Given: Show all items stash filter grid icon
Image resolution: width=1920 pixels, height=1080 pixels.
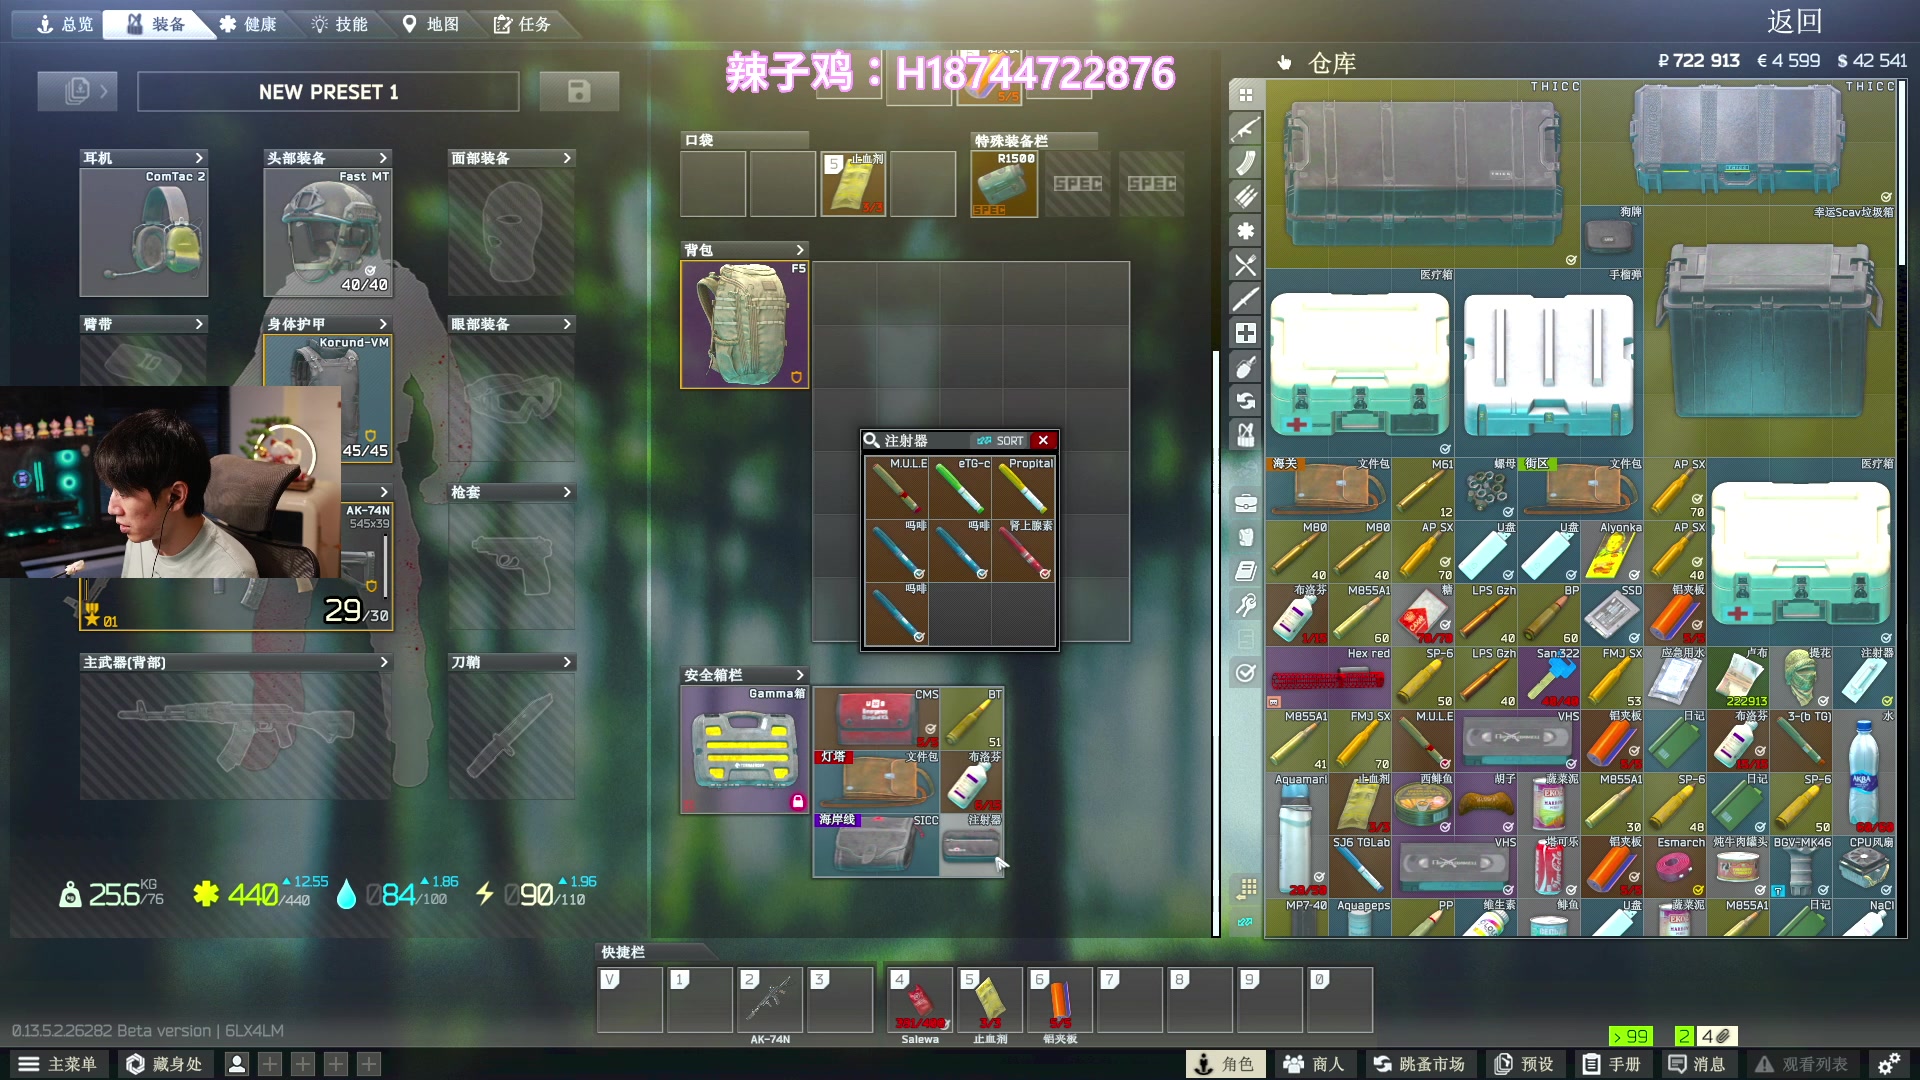Looking at the screenshot, I should click(1245, 95).
